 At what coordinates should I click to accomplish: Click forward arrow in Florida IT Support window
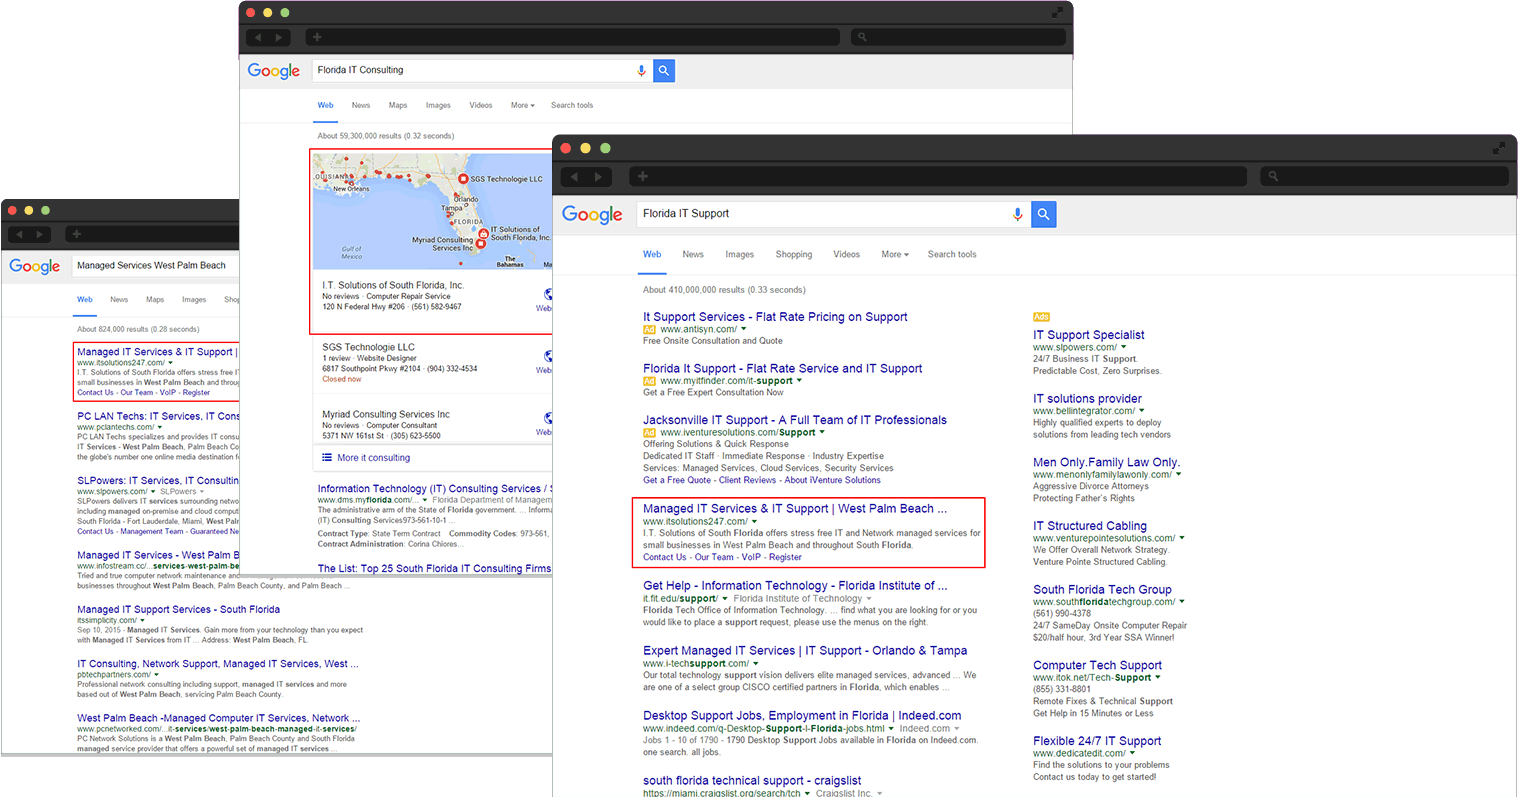click(x=598, y=177)
